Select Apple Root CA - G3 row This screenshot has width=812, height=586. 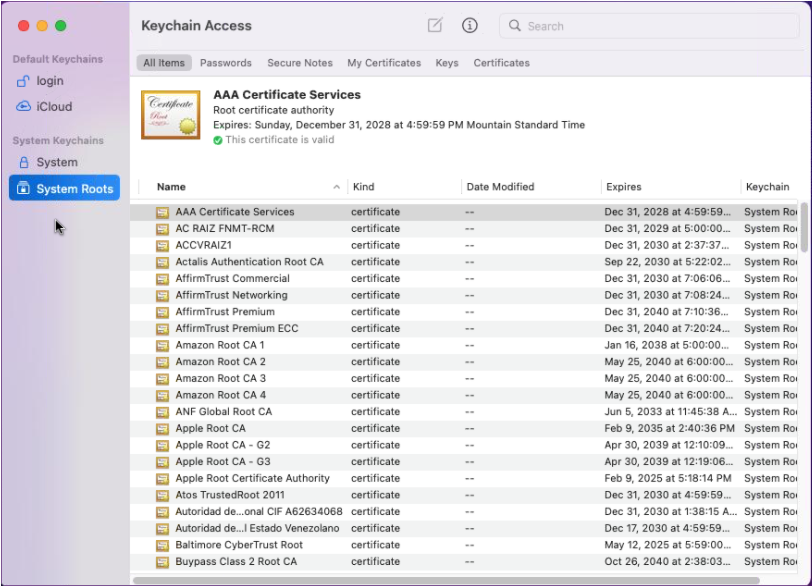463,462
